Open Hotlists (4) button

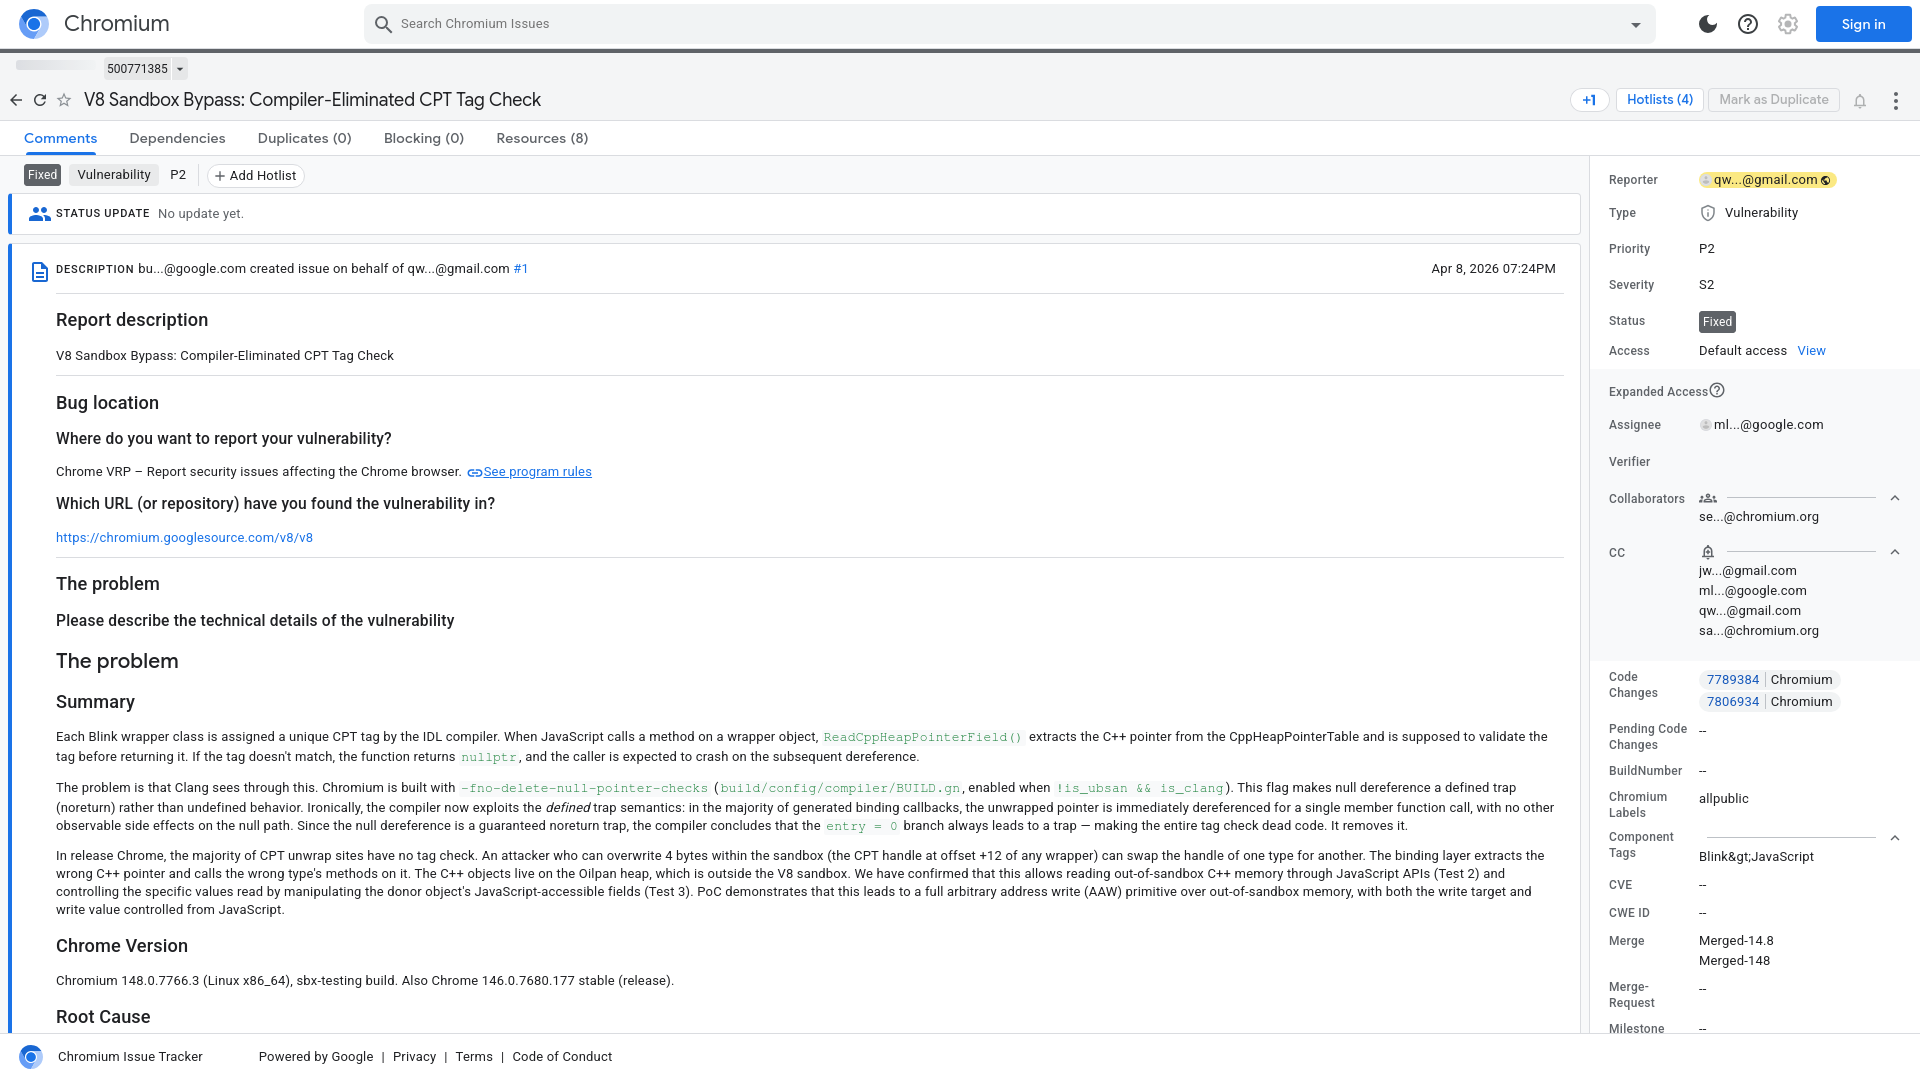point(1659,100)
